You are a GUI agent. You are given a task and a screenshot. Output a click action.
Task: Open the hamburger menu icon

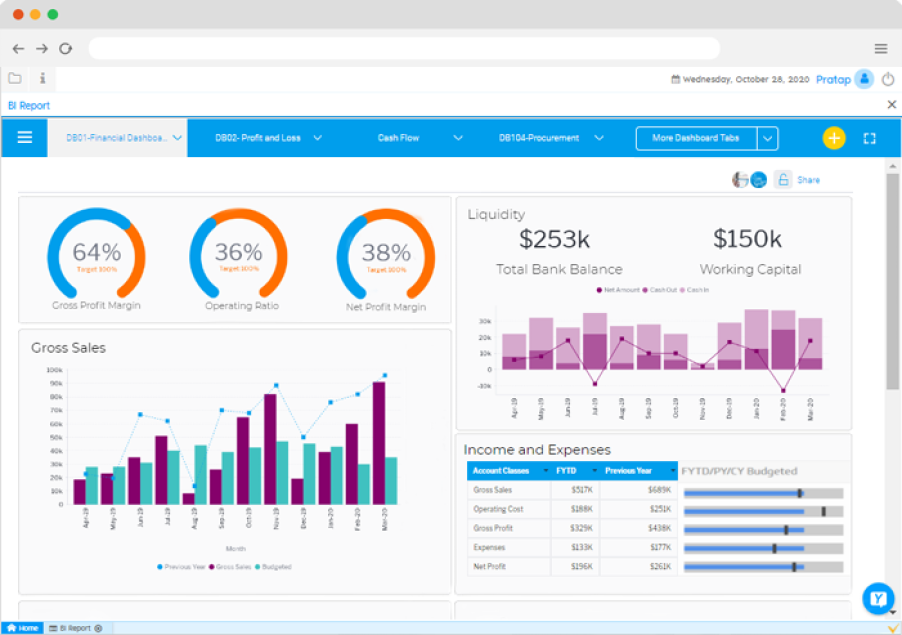(23, 138)
